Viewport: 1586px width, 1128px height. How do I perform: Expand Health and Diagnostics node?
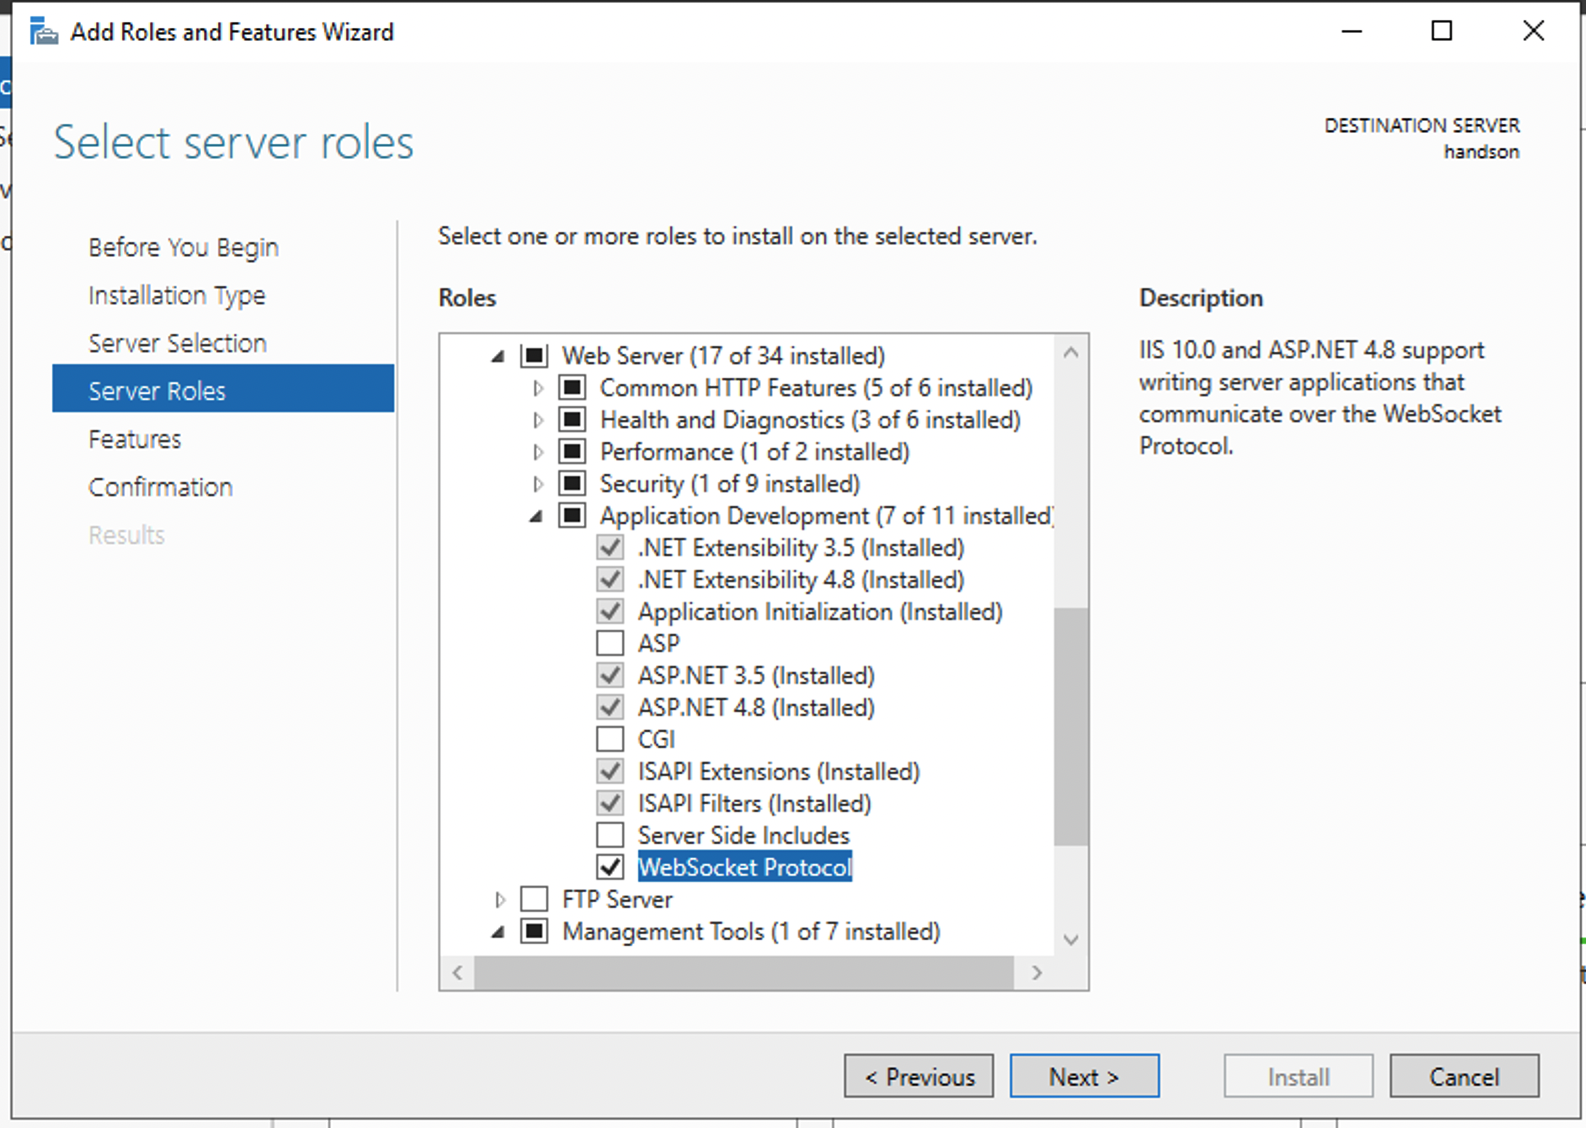(x=537, y=420)
